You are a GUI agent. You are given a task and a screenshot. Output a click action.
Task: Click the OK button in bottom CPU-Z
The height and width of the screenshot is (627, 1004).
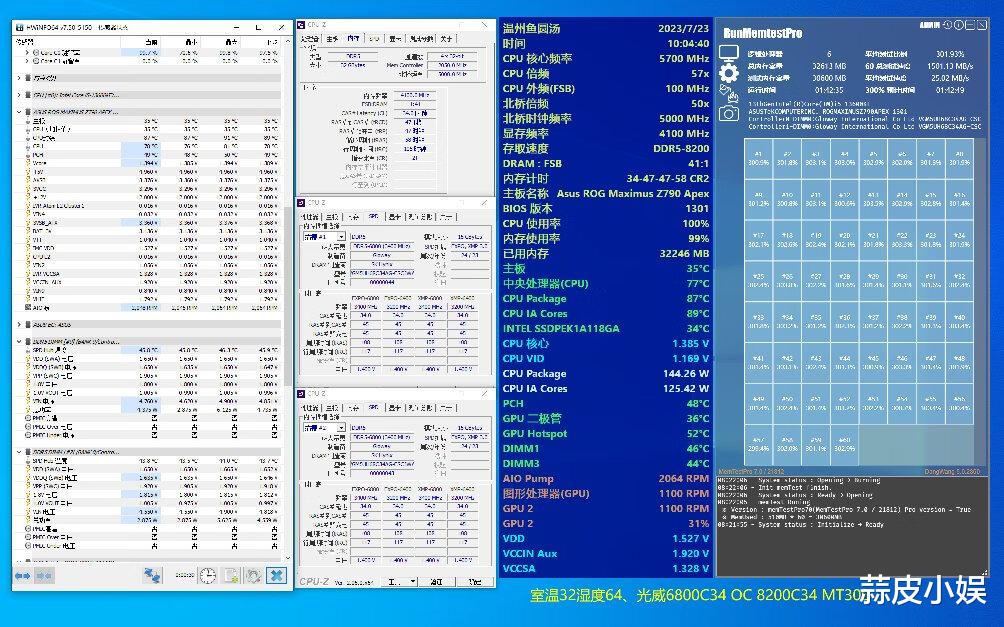pyautogui.click(x=475, y=582)
